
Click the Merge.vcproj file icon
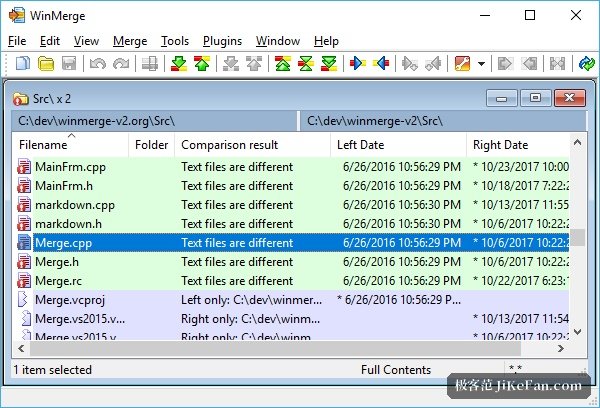(x=23, y=300)
